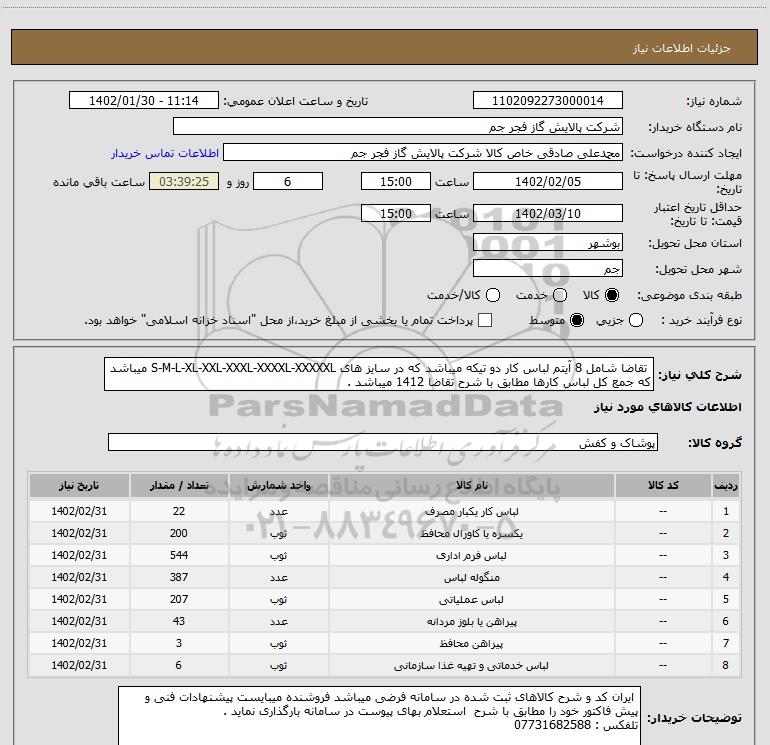Click the delivery province field بوشهر
This screenshot has height=745, width=770.
(x=548, y=243)
